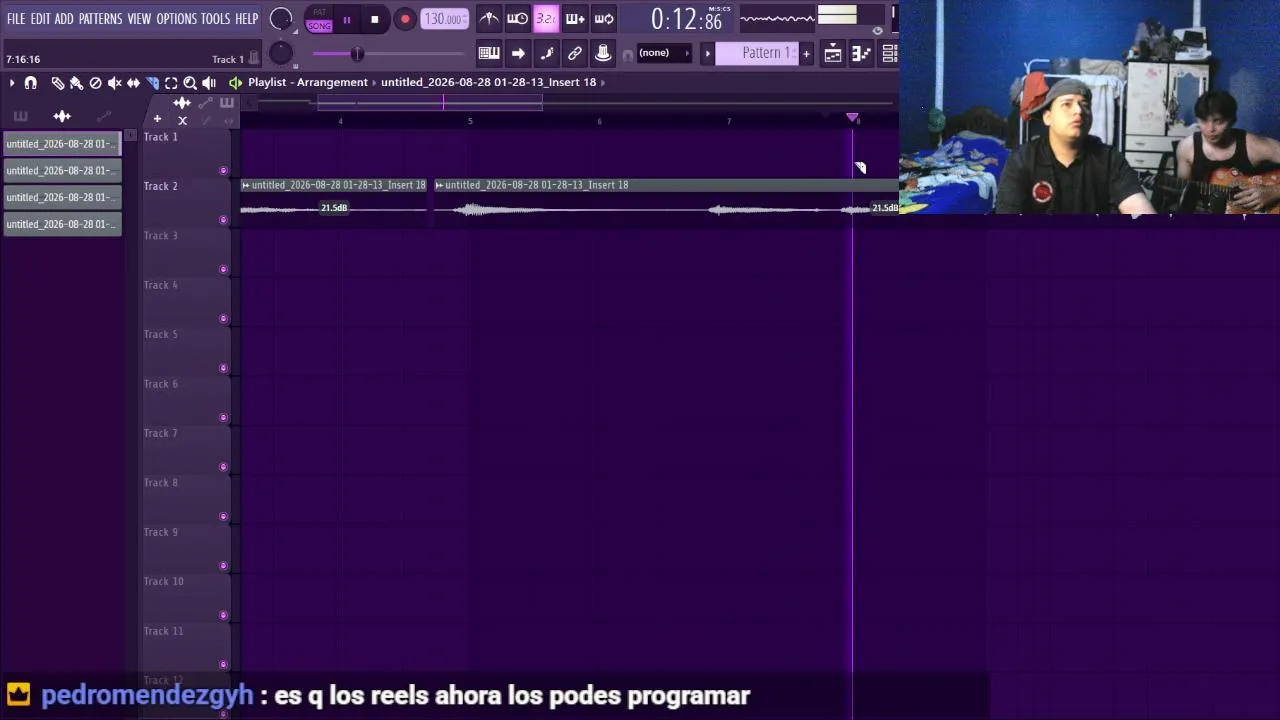Open the OPTIONS menu

pos(176,19)
